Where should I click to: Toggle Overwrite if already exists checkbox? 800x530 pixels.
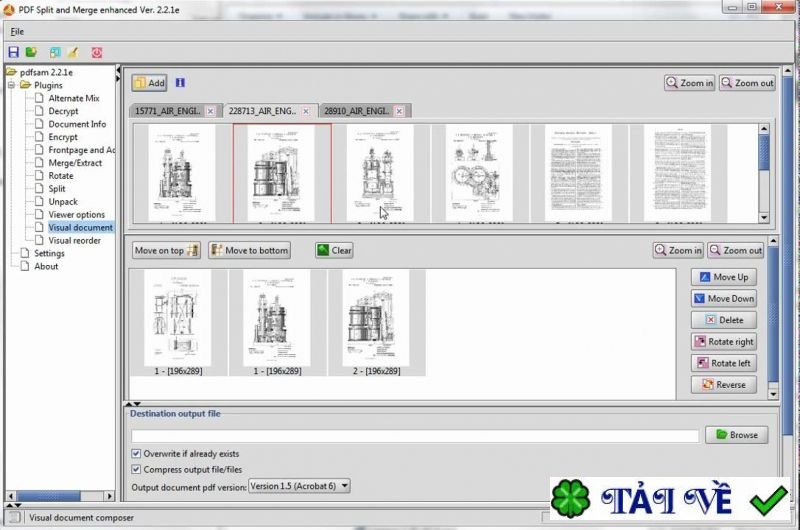(x=136, y=453)
